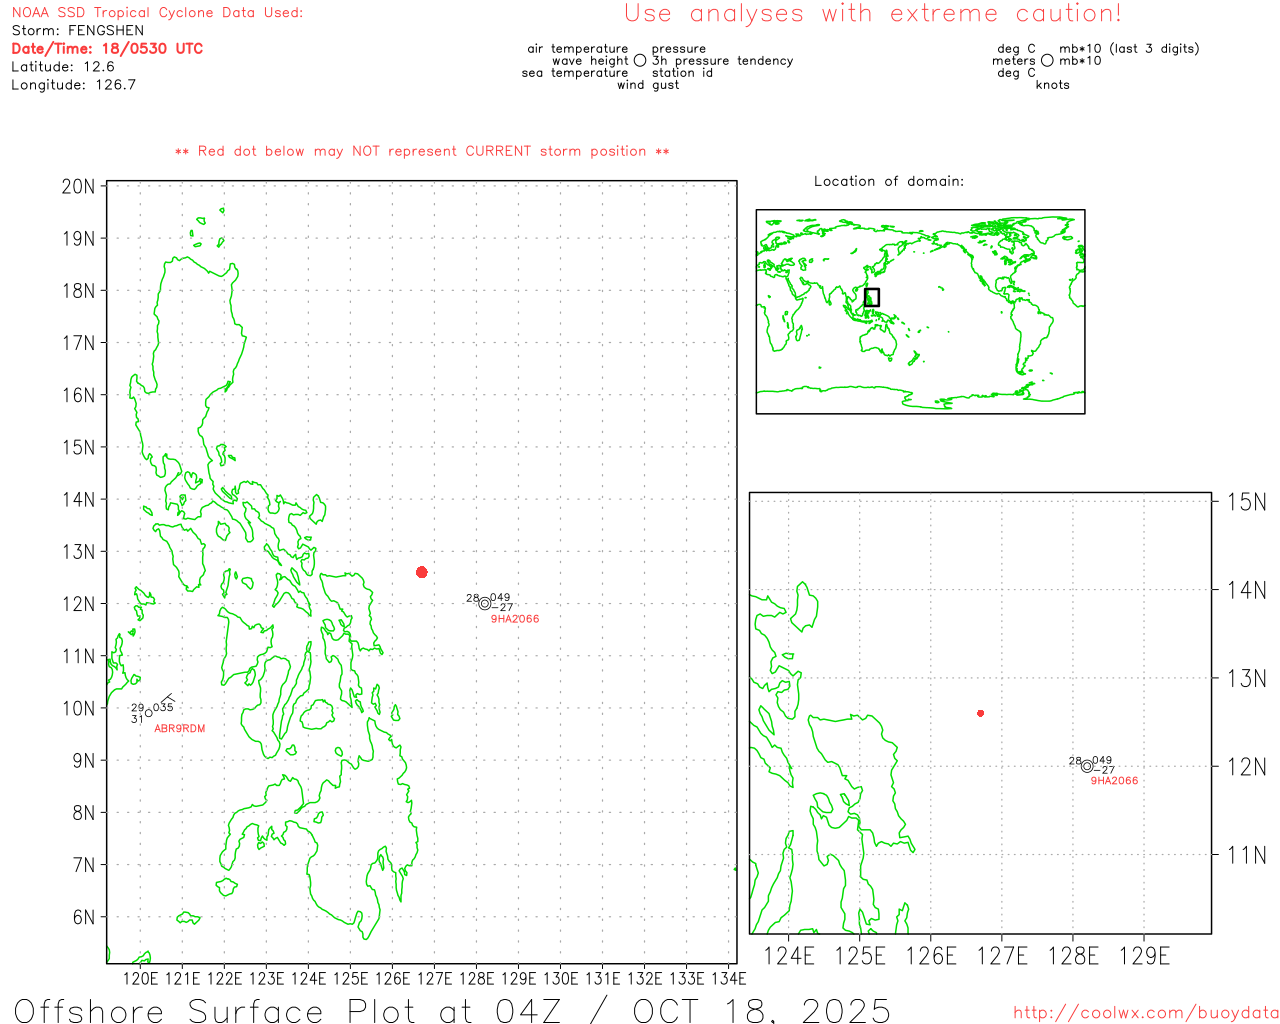Click the 120E longitude axis label
Viewport: 1280px width, 1024px height.
pyautogui.click(x=140, y=979)
